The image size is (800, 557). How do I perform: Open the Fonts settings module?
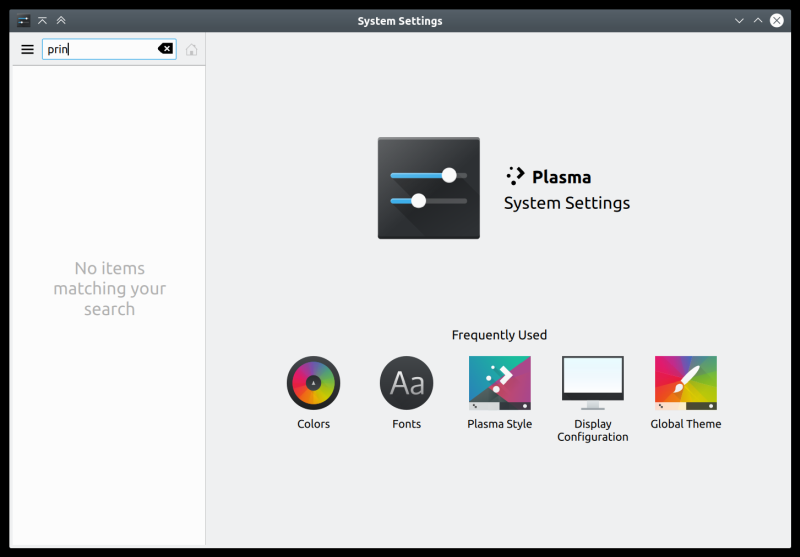[x=407, y=393]
